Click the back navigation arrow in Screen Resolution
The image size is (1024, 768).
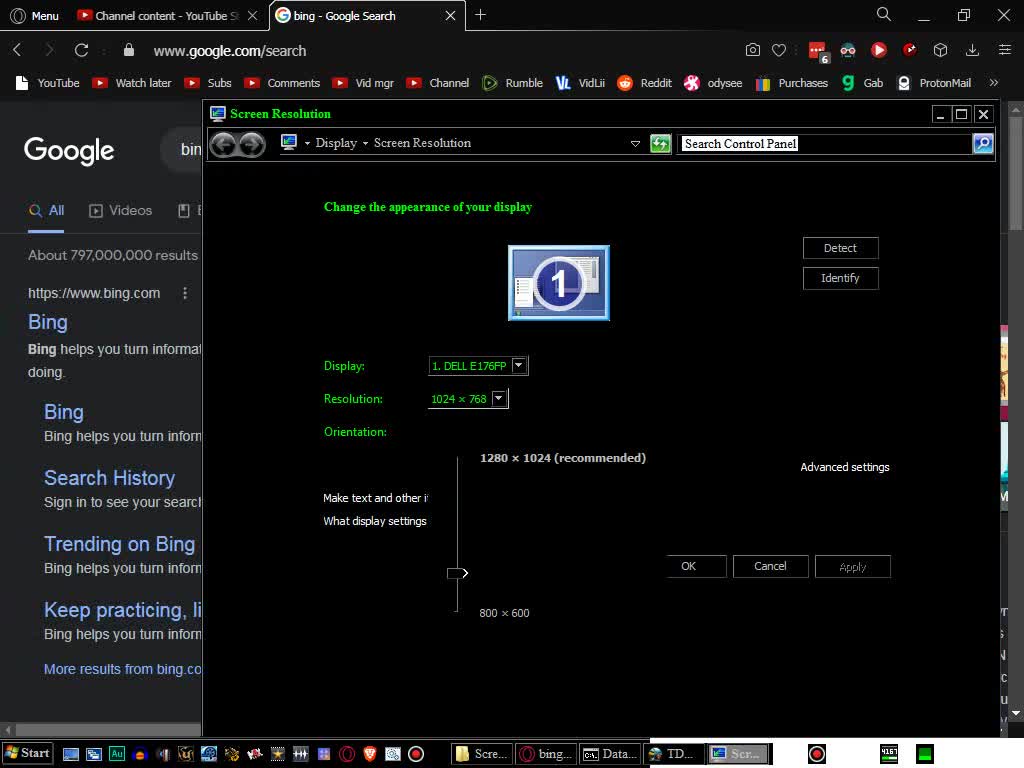(223, 143)
